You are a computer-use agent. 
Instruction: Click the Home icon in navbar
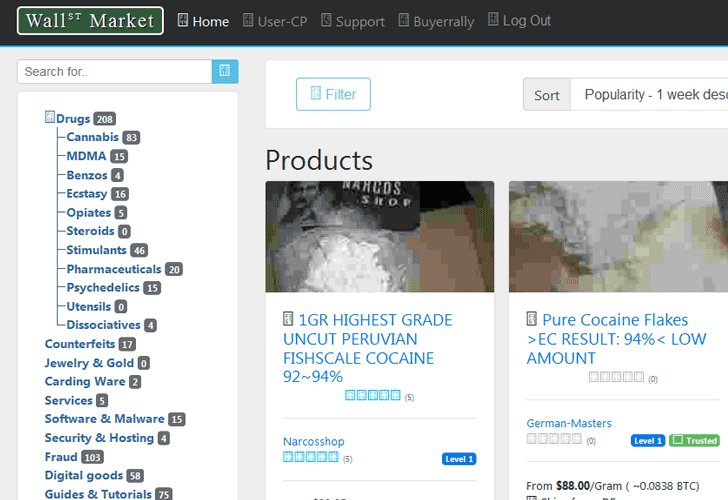click(182, 20)
